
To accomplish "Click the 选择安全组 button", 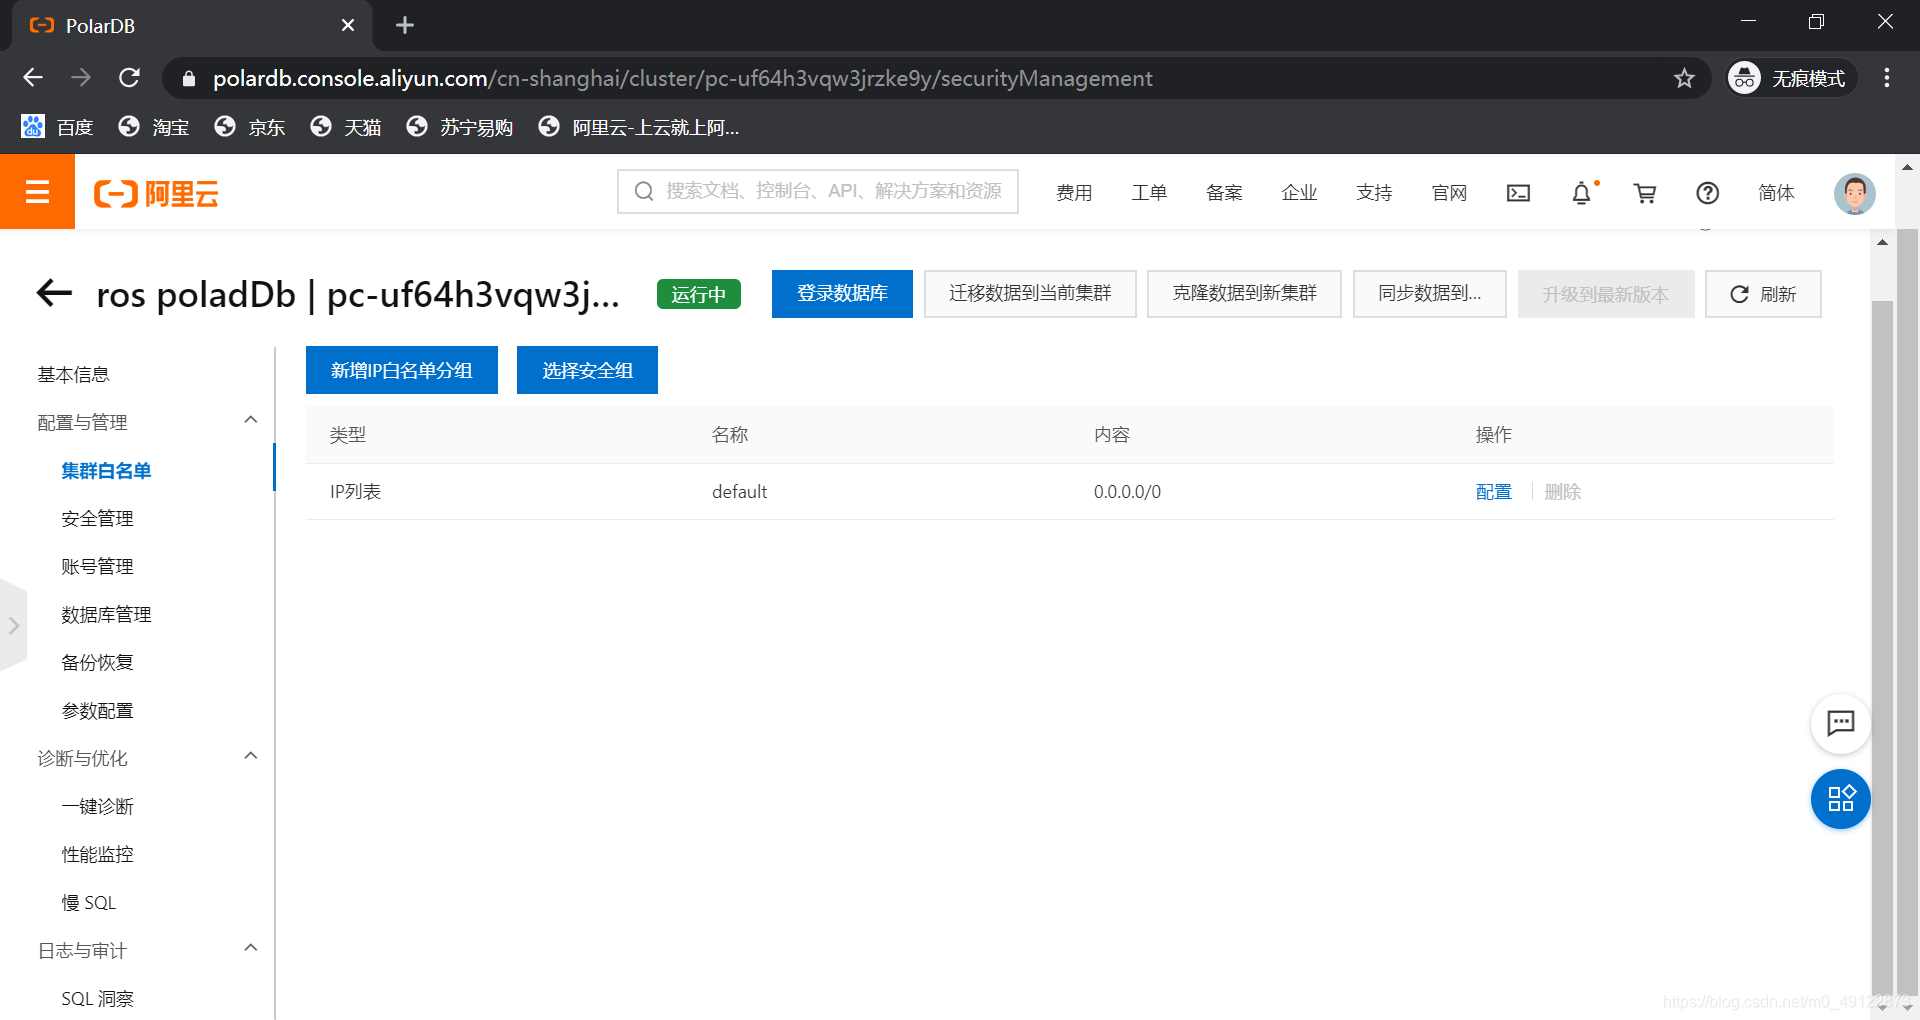I will [x=587, y=370].
